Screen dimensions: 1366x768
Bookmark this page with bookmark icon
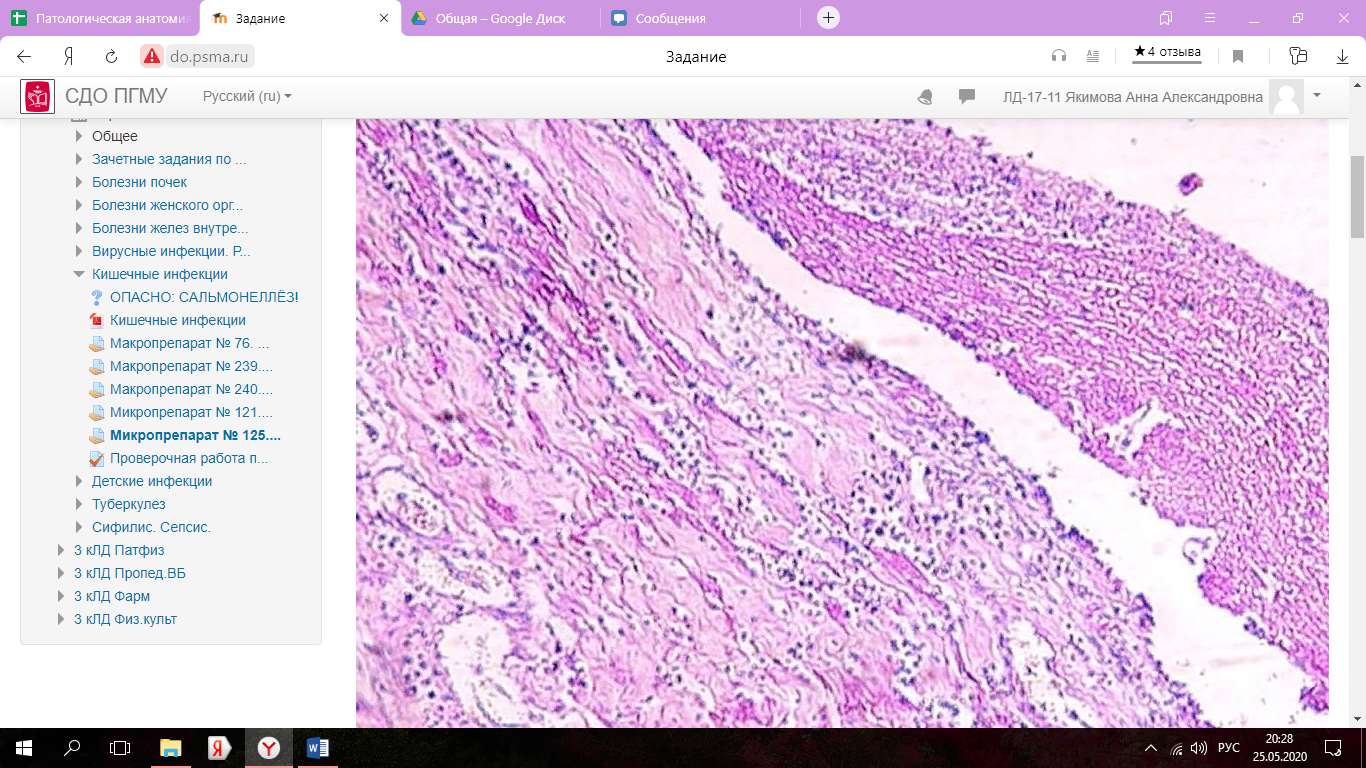(x=1238, y=57)
